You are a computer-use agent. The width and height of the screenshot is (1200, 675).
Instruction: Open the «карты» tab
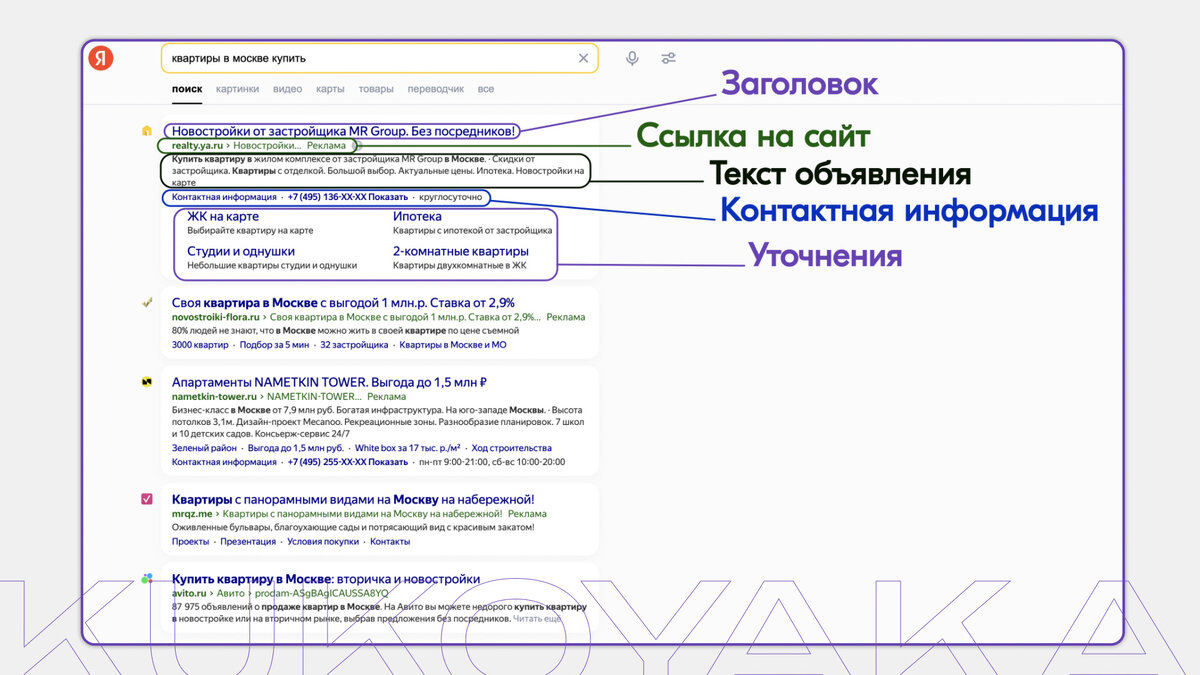[x=330, y=89]
